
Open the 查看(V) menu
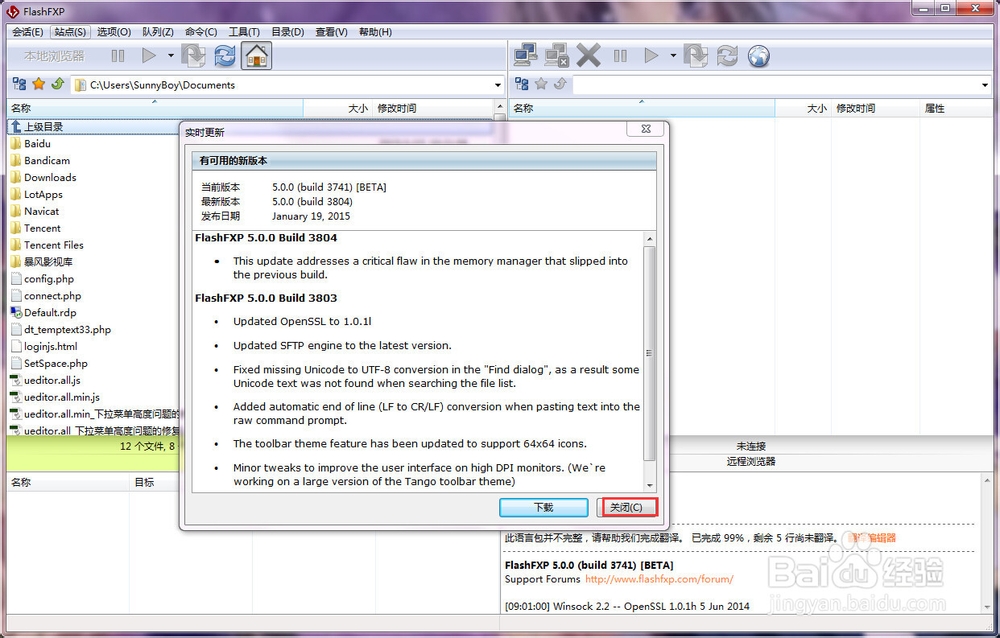pyautogui.click(x=331, y=32)
